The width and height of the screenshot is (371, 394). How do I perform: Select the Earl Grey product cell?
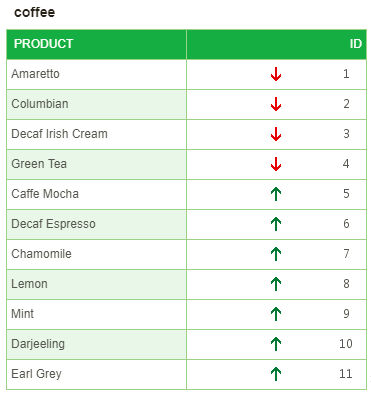96,374
